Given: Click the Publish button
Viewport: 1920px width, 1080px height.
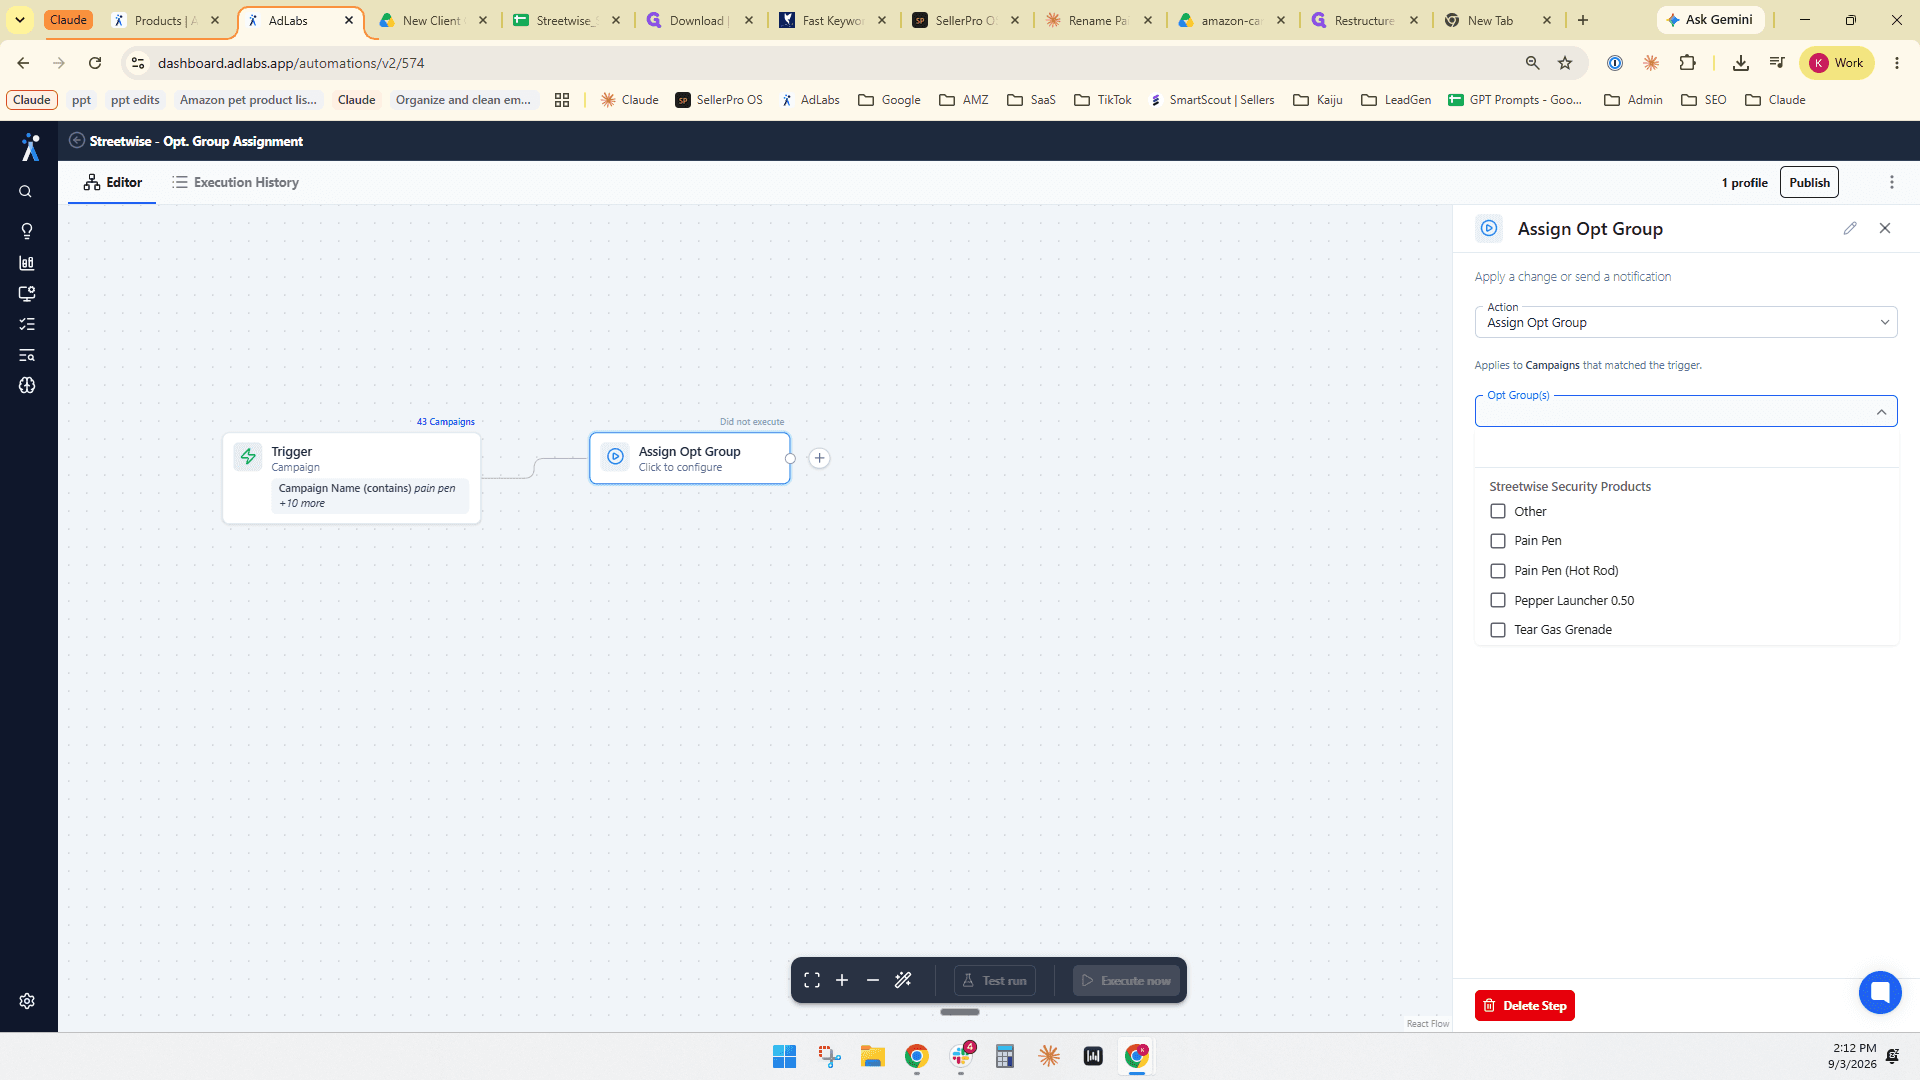Looking at the screenshot, I should [1809, 182].
